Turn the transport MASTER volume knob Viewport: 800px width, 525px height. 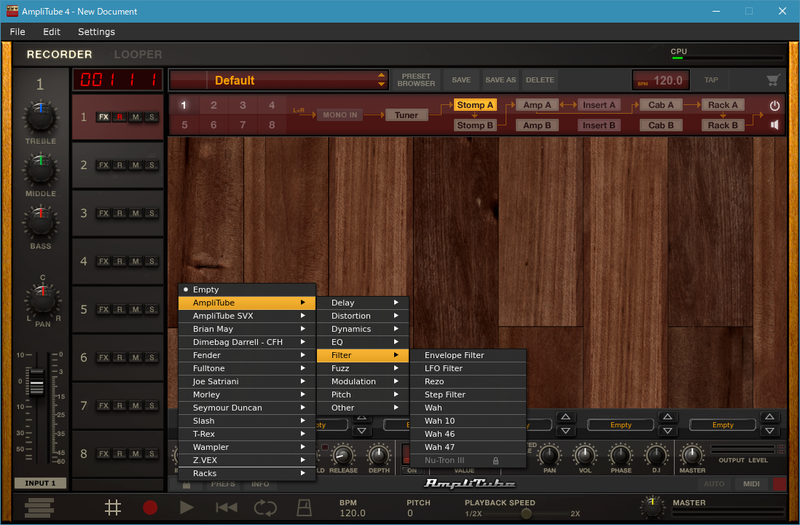pos(653,507)
